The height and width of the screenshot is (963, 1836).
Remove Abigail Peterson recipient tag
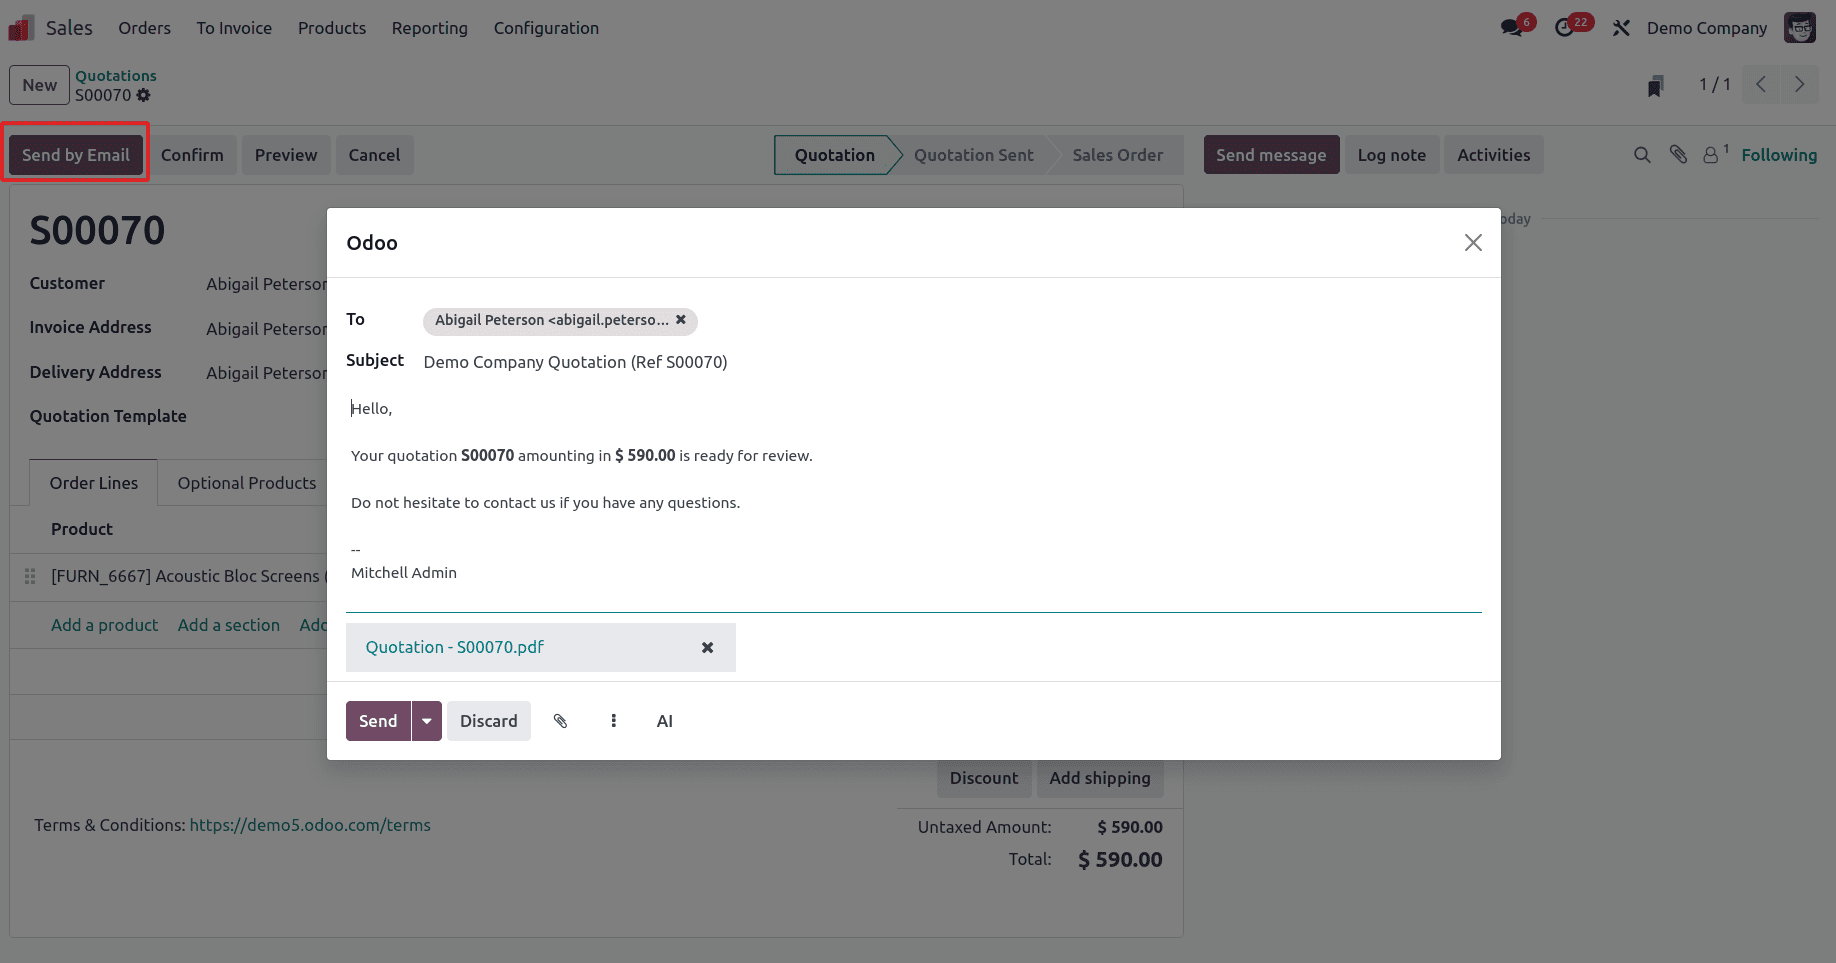click(x=681, y=320)
